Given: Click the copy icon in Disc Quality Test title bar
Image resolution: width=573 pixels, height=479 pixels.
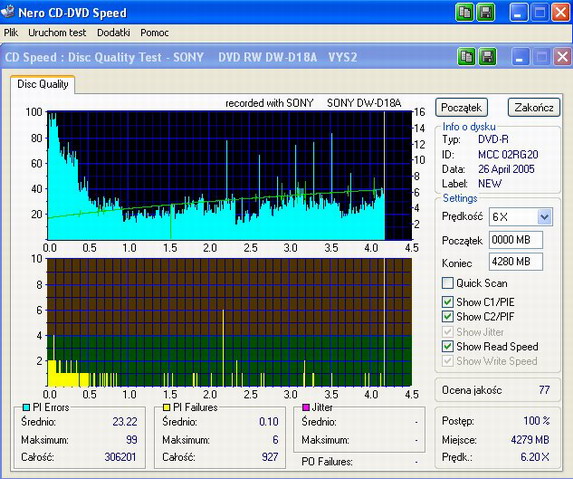Looking at the screenshot, I should click(466, 57).
